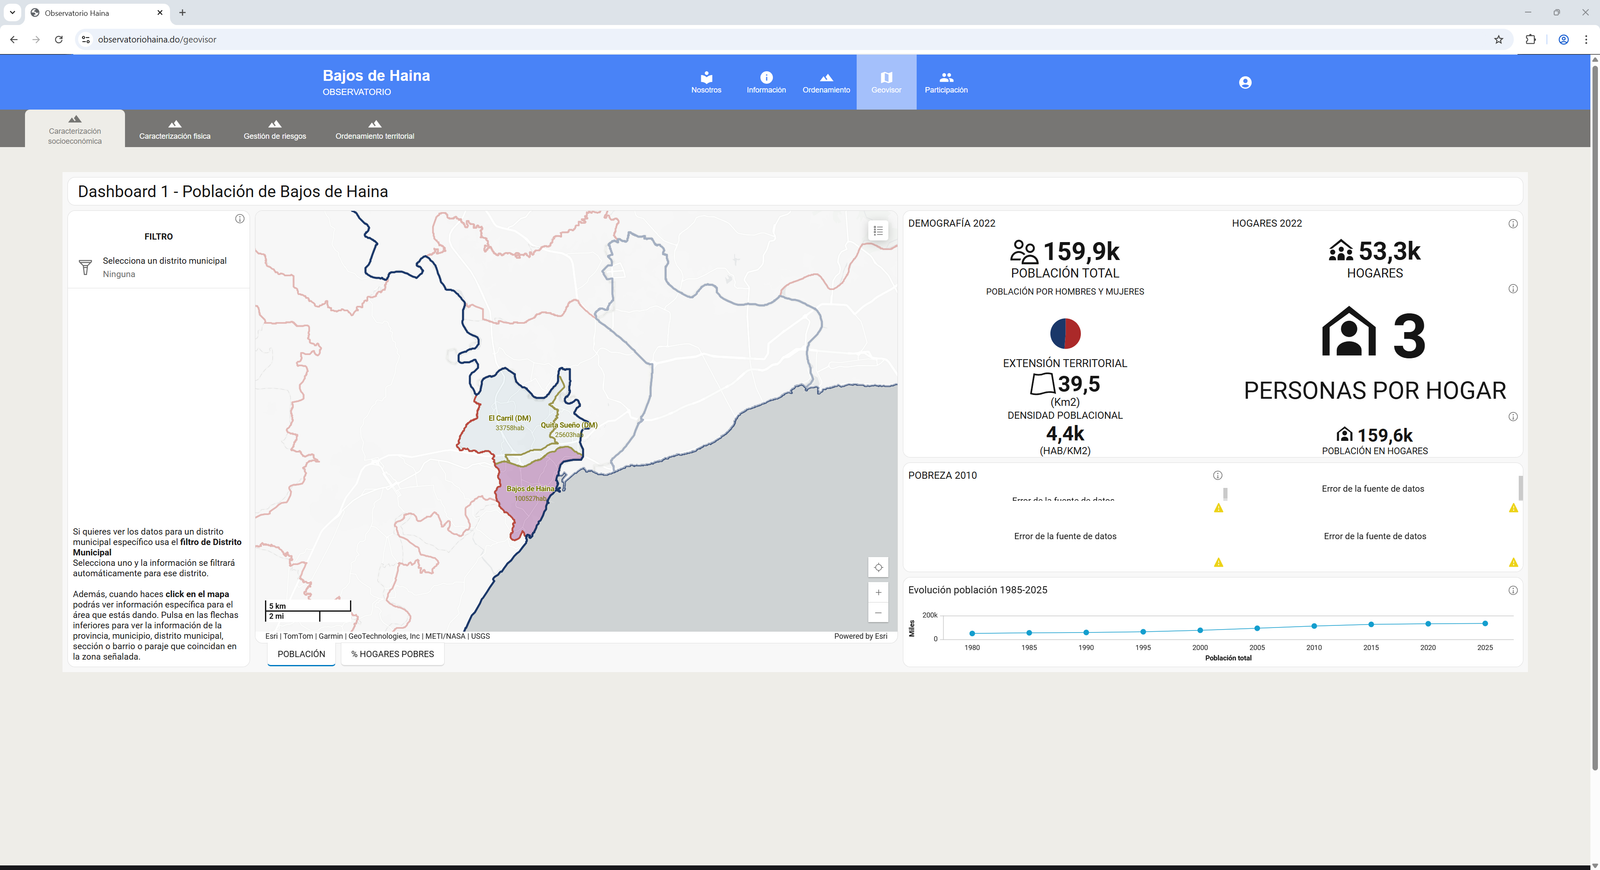Zoom out on the map

pyautogui.click(x=878, y=613)
